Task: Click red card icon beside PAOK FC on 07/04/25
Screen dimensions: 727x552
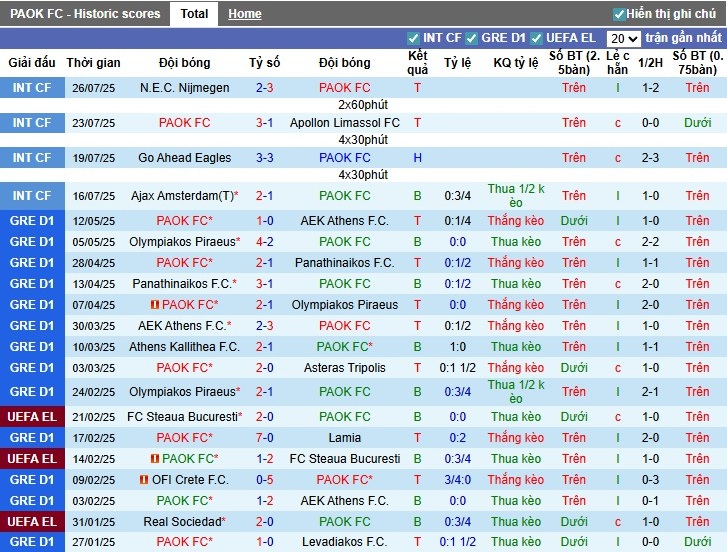Action: tap(155, 305)
